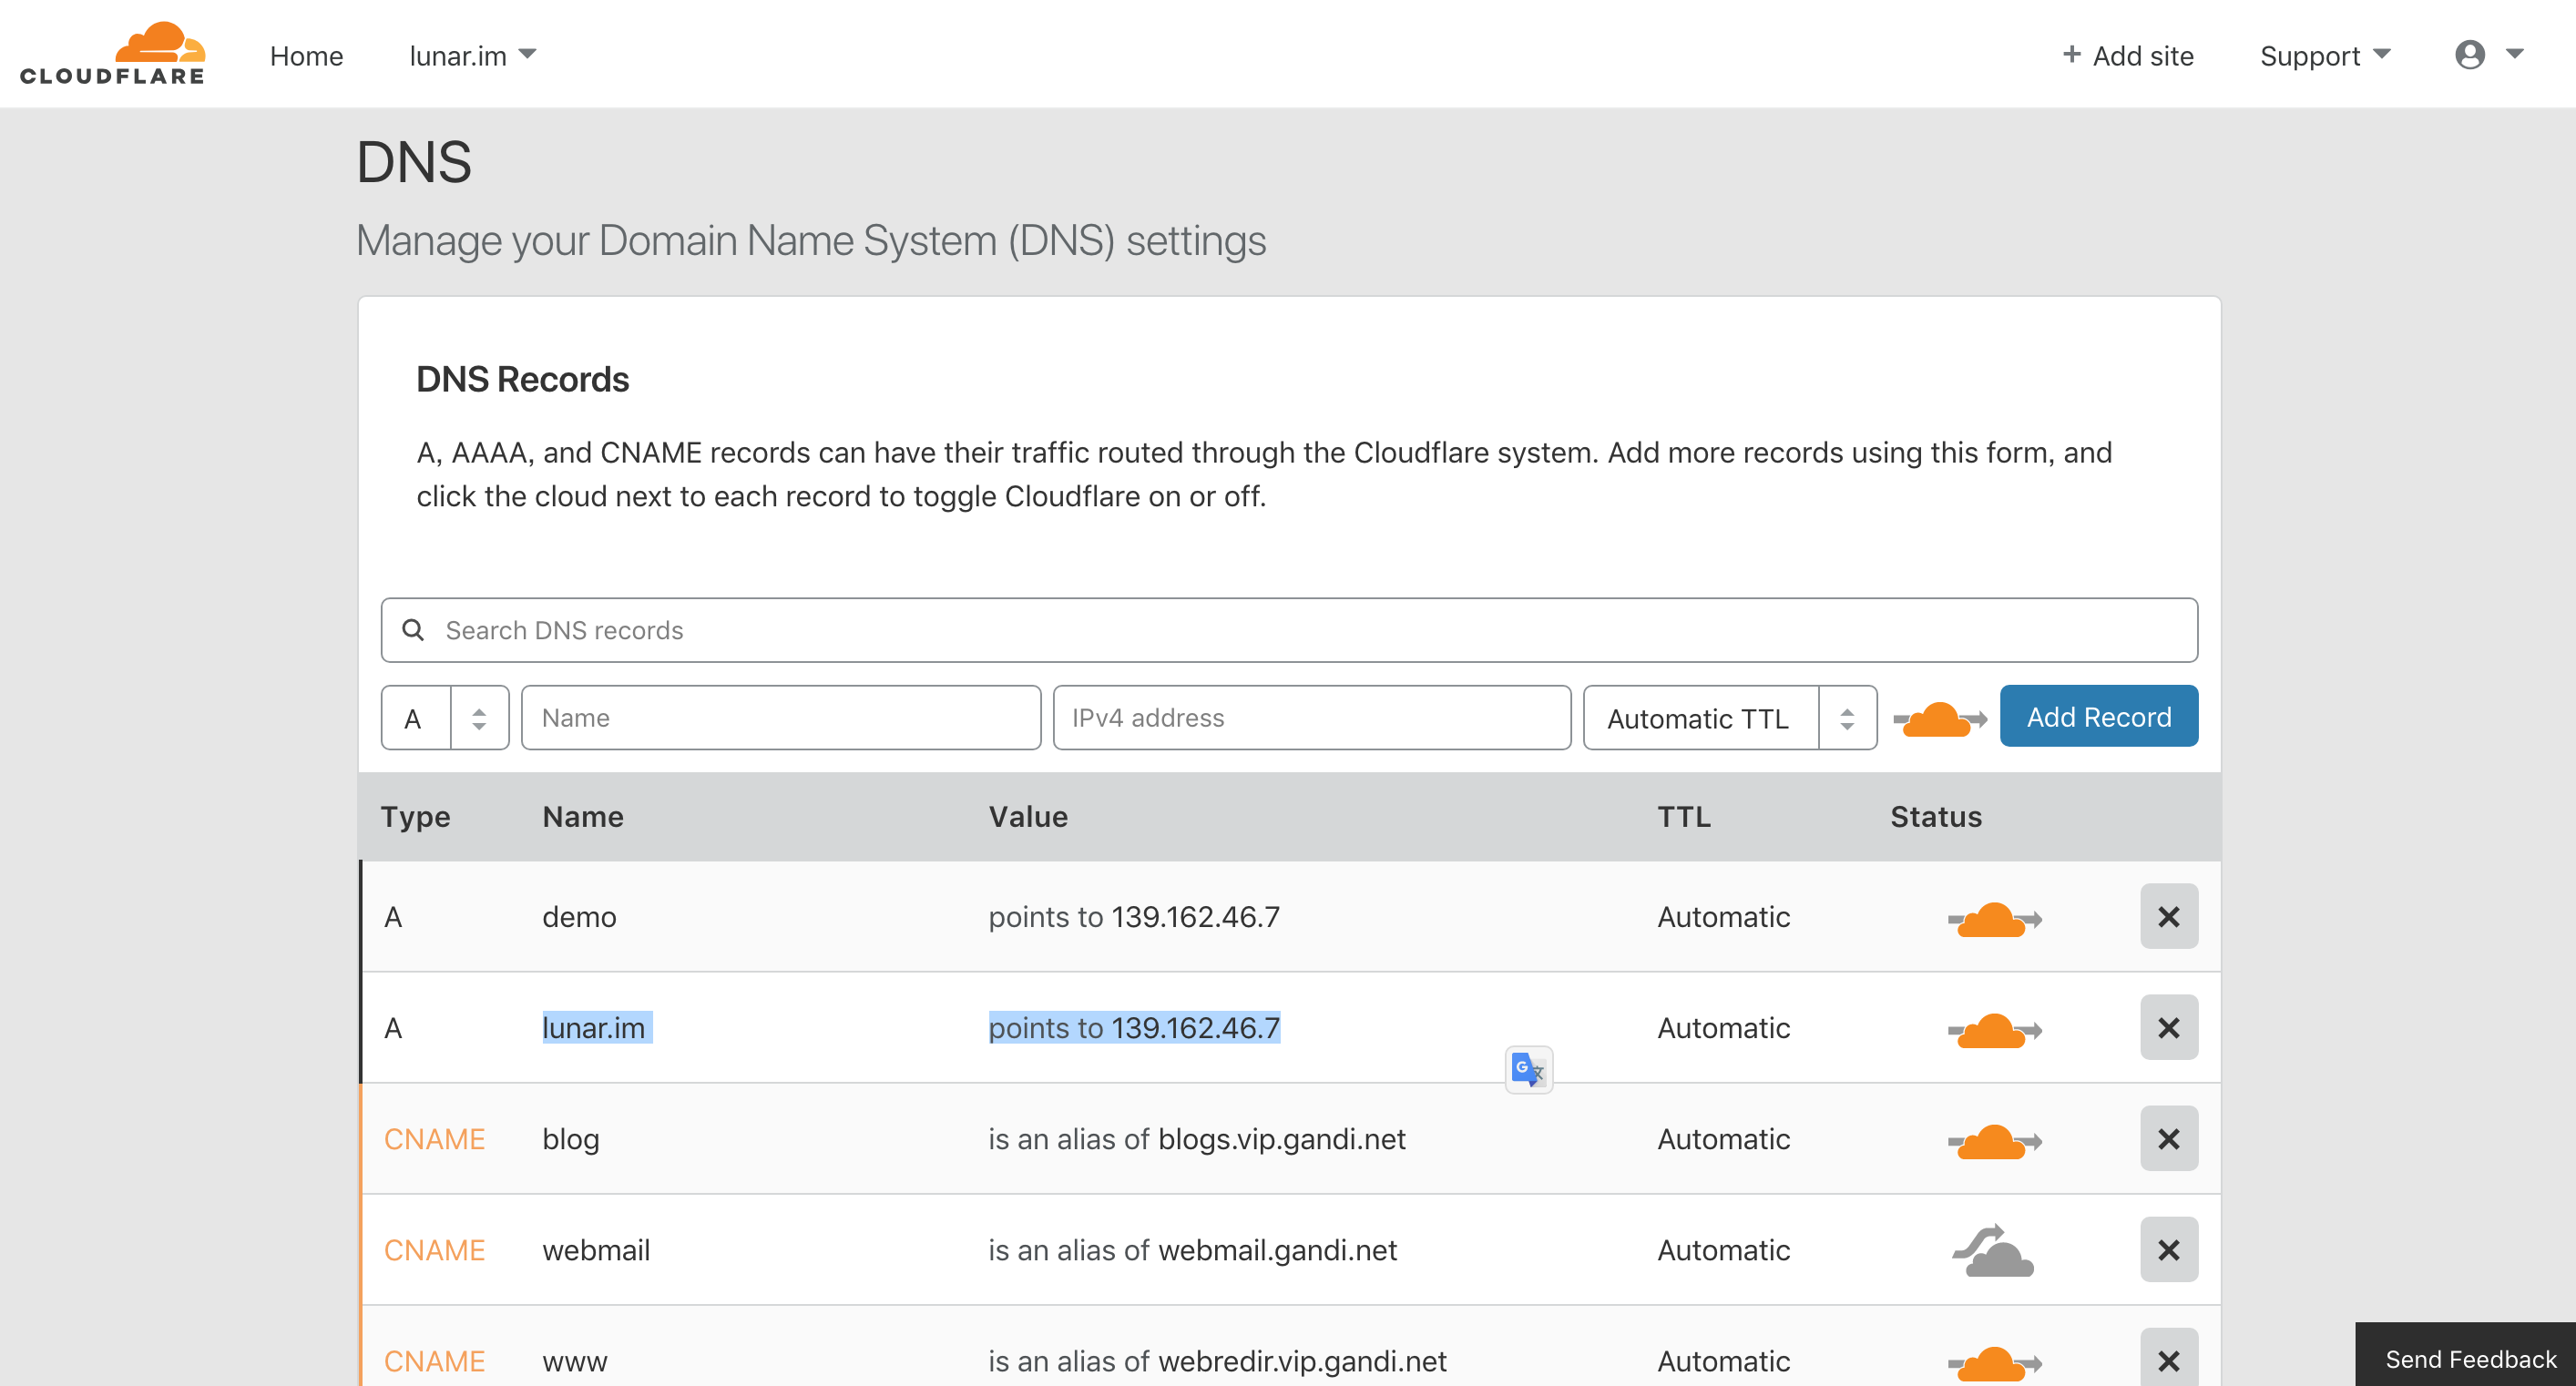Enable Cloudflare proxy for webmail record
The width and height of the screenshot is (2576, 1386).
point(1993,1250)
